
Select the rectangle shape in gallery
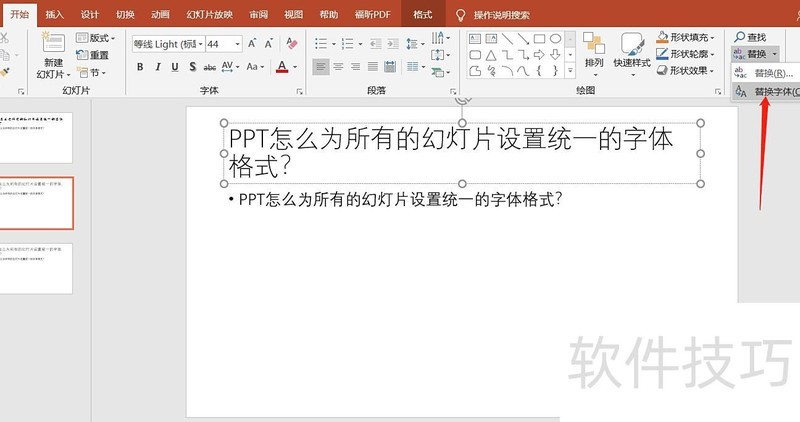[539, 39]
